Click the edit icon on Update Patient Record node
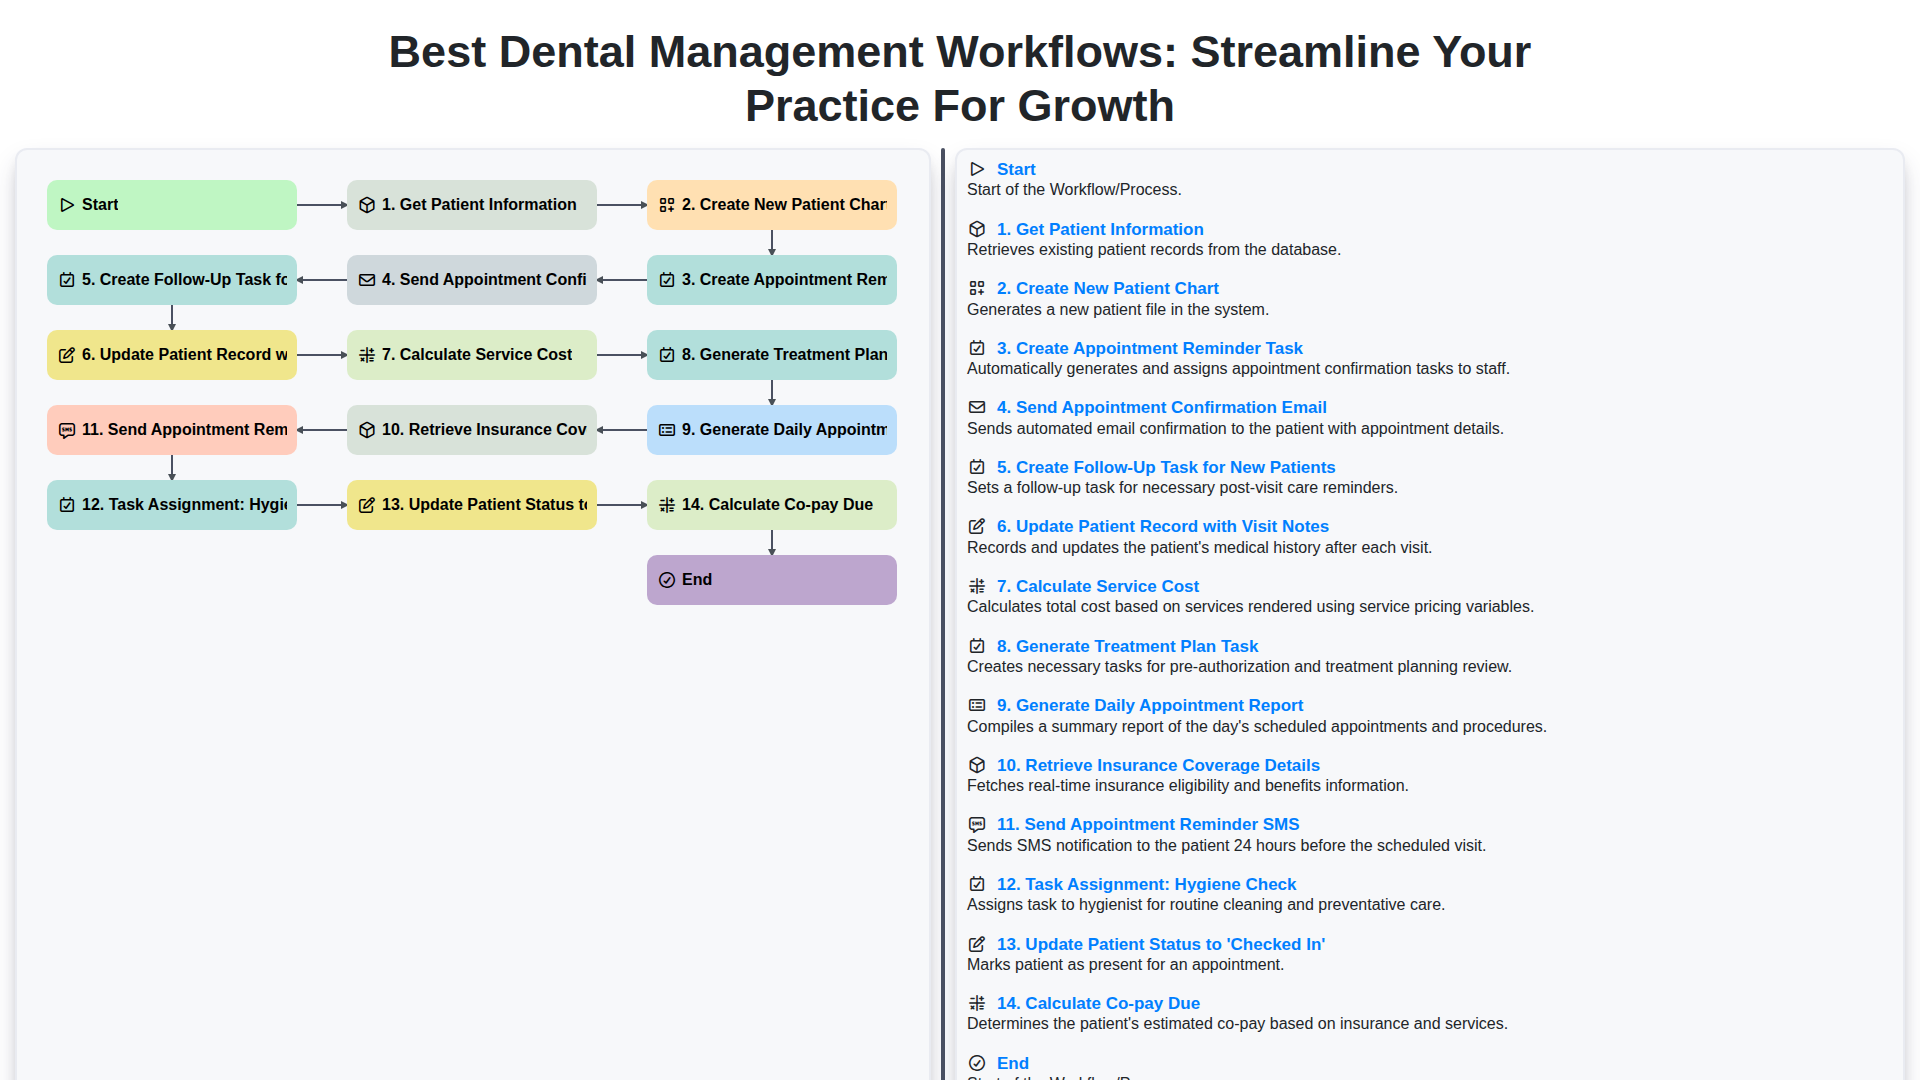The width and height of the screenshot is (1920, 1080). tap(66, 354)
